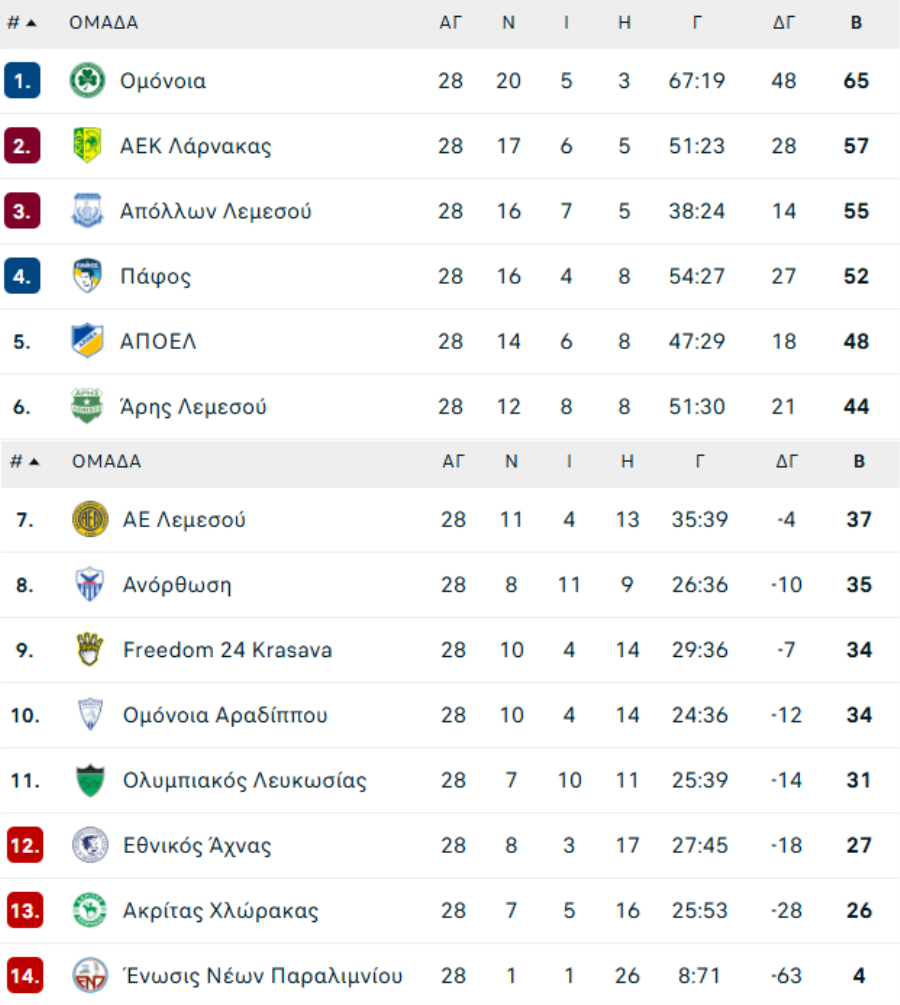Click the ΑΠΟΕΛ club logo
This screenshot has width=900, height=1005.
pos(87,341)
